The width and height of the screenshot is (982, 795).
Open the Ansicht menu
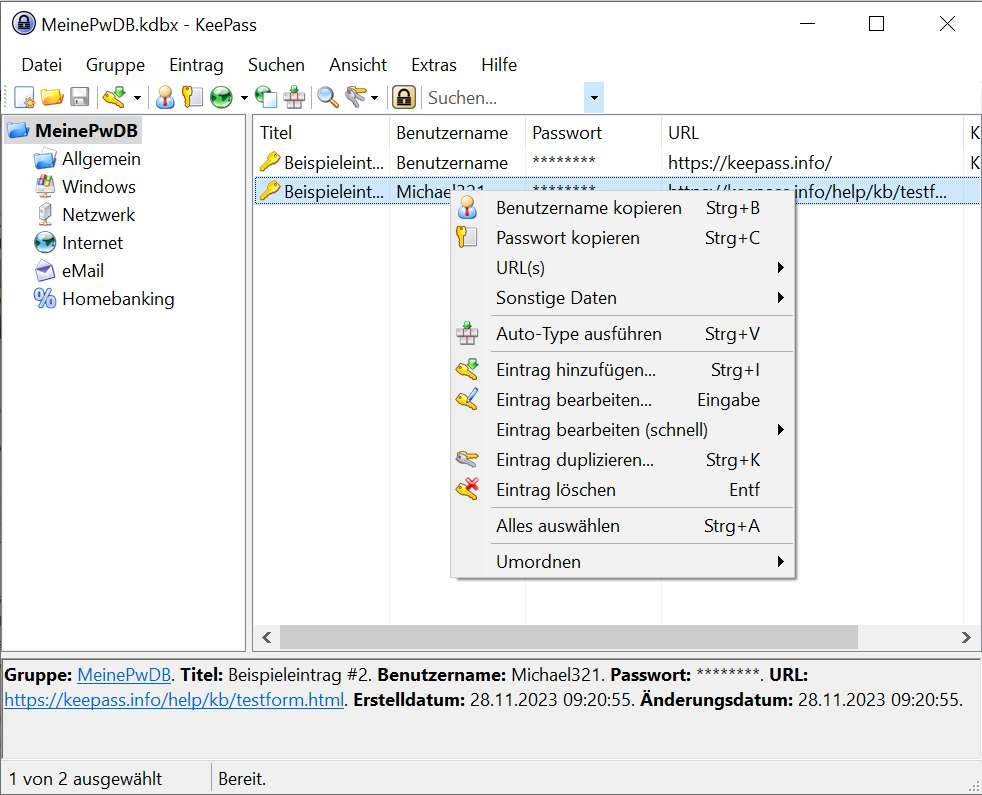358,65
